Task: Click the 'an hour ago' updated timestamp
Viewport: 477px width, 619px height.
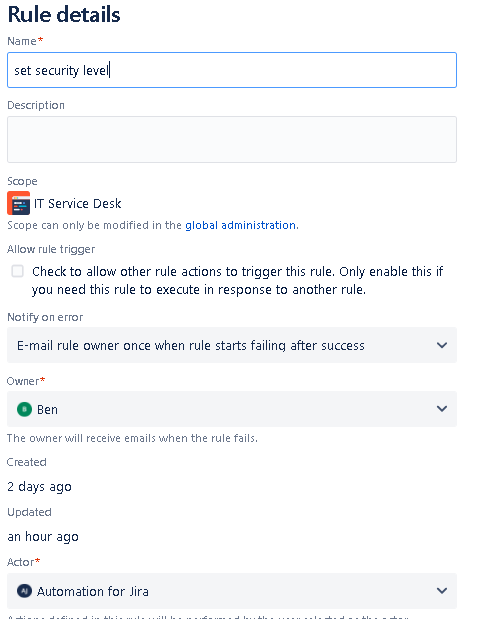Action: tap(43, 537)
